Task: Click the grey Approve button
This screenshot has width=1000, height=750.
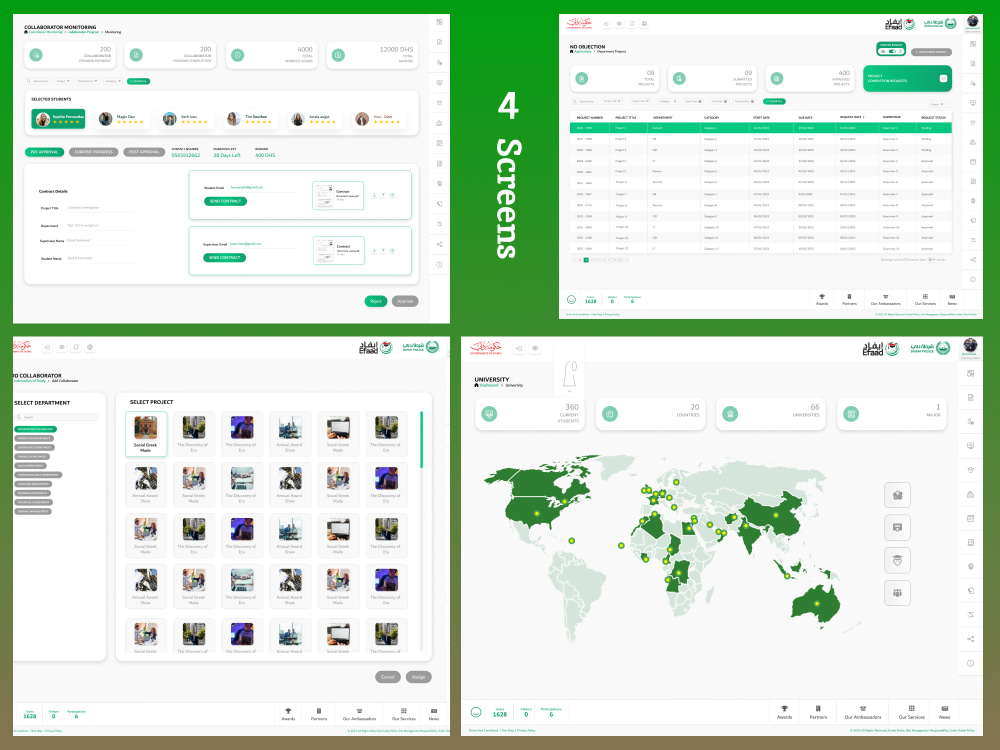Action: coord(405,301)
